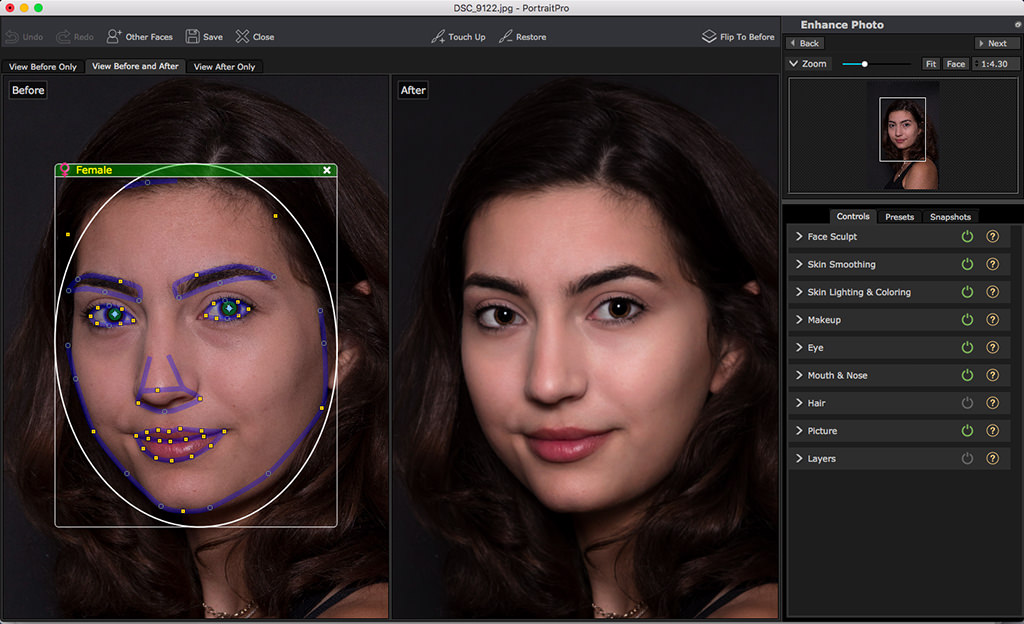Open Other Faces person icon

coord(114,37)
